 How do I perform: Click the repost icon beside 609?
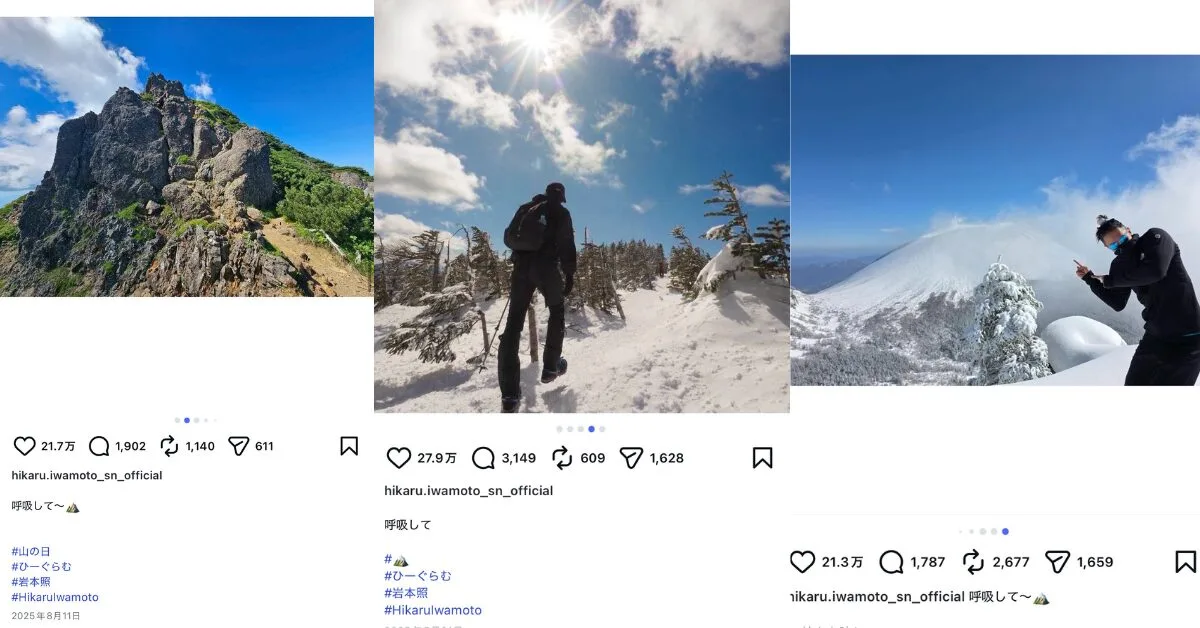562,458
